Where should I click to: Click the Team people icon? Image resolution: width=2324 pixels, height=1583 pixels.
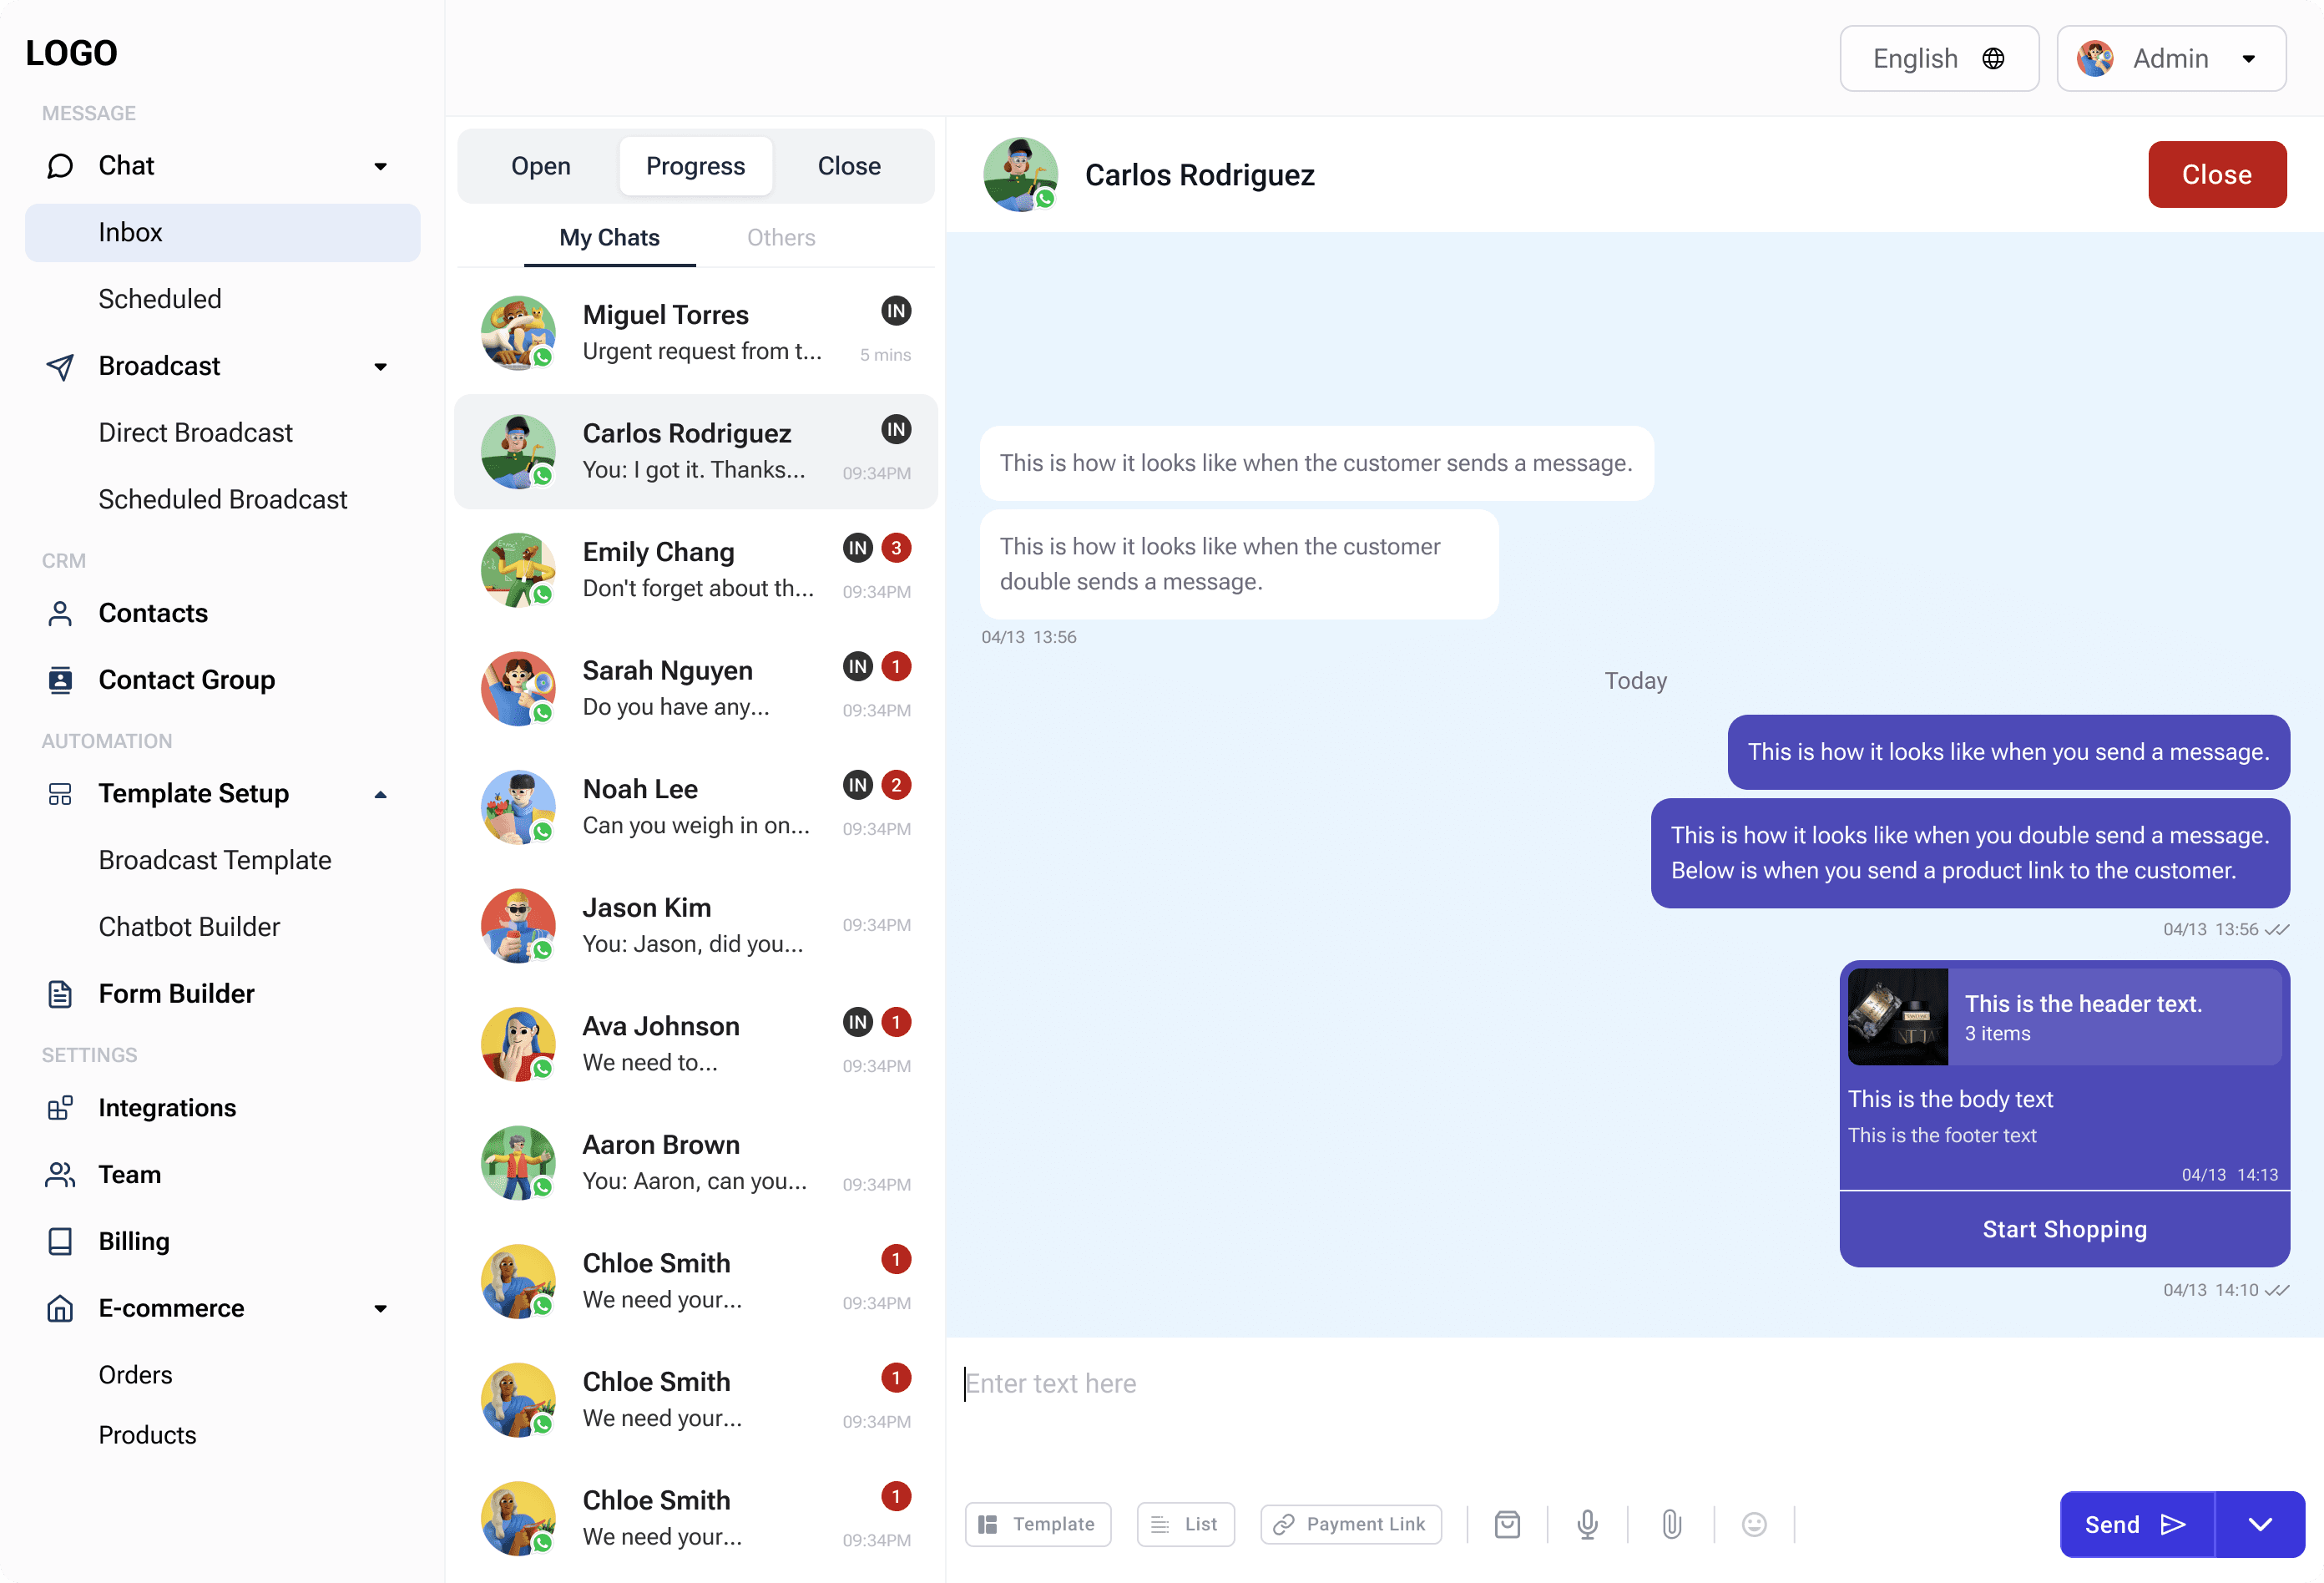(x=60, y=1175)
